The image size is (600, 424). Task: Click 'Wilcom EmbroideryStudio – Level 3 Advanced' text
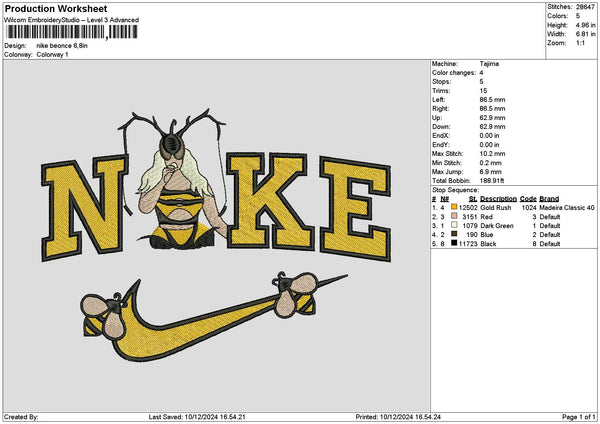click(72, 20)
